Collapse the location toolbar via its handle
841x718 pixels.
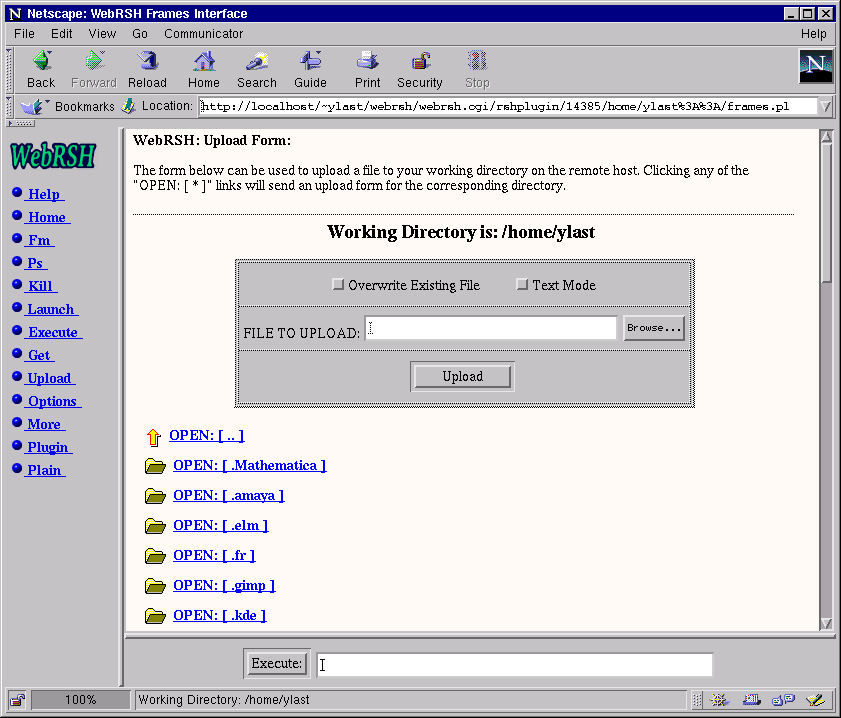tap(9, 106)
